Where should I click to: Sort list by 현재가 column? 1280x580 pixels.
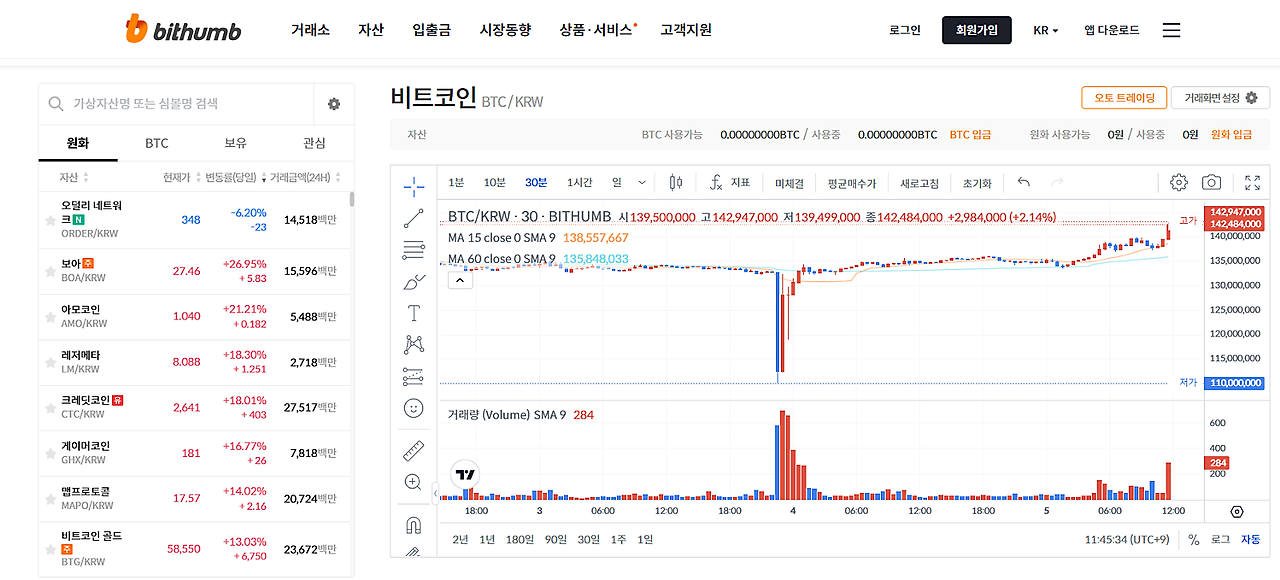coord(181,177)
